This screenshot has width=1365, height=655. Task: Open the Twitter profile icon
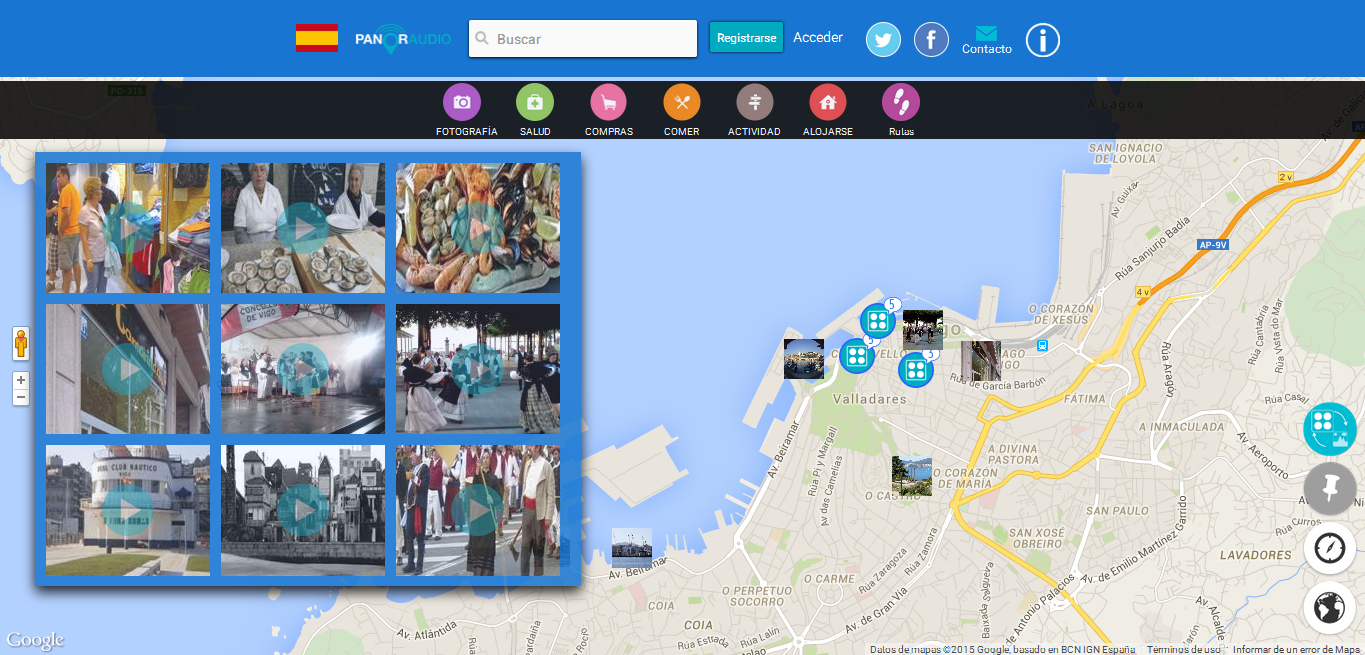point(883,40)
